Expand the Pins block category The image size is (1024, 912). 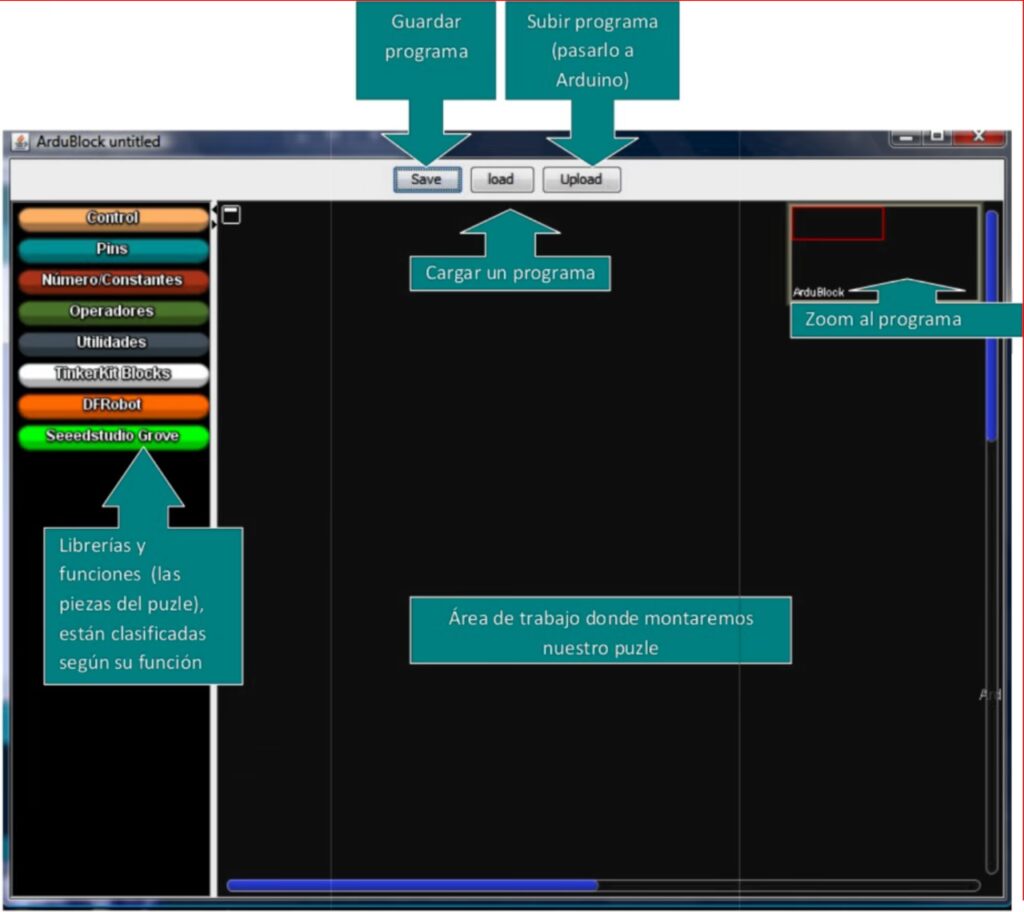click(113, 249)
